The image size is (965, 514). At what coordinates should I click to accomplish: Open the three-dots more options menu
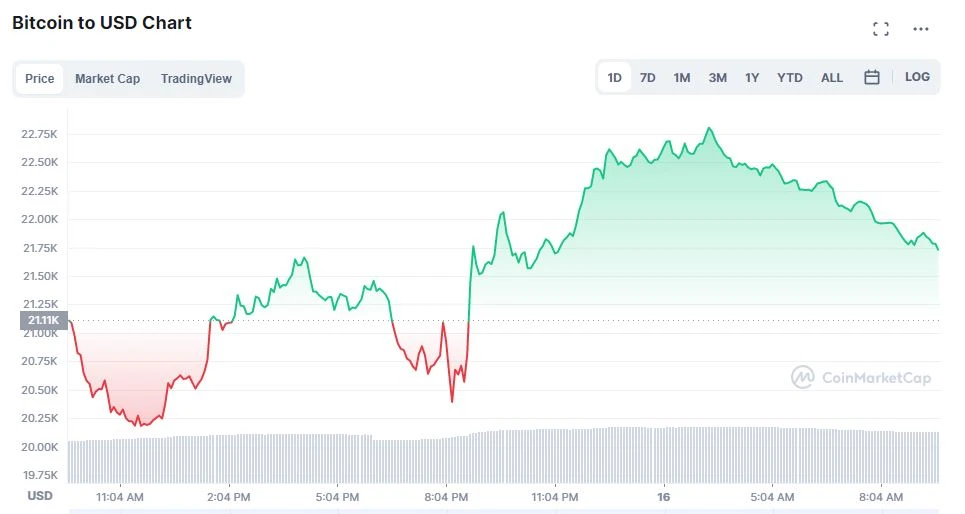tap(921, 29)
